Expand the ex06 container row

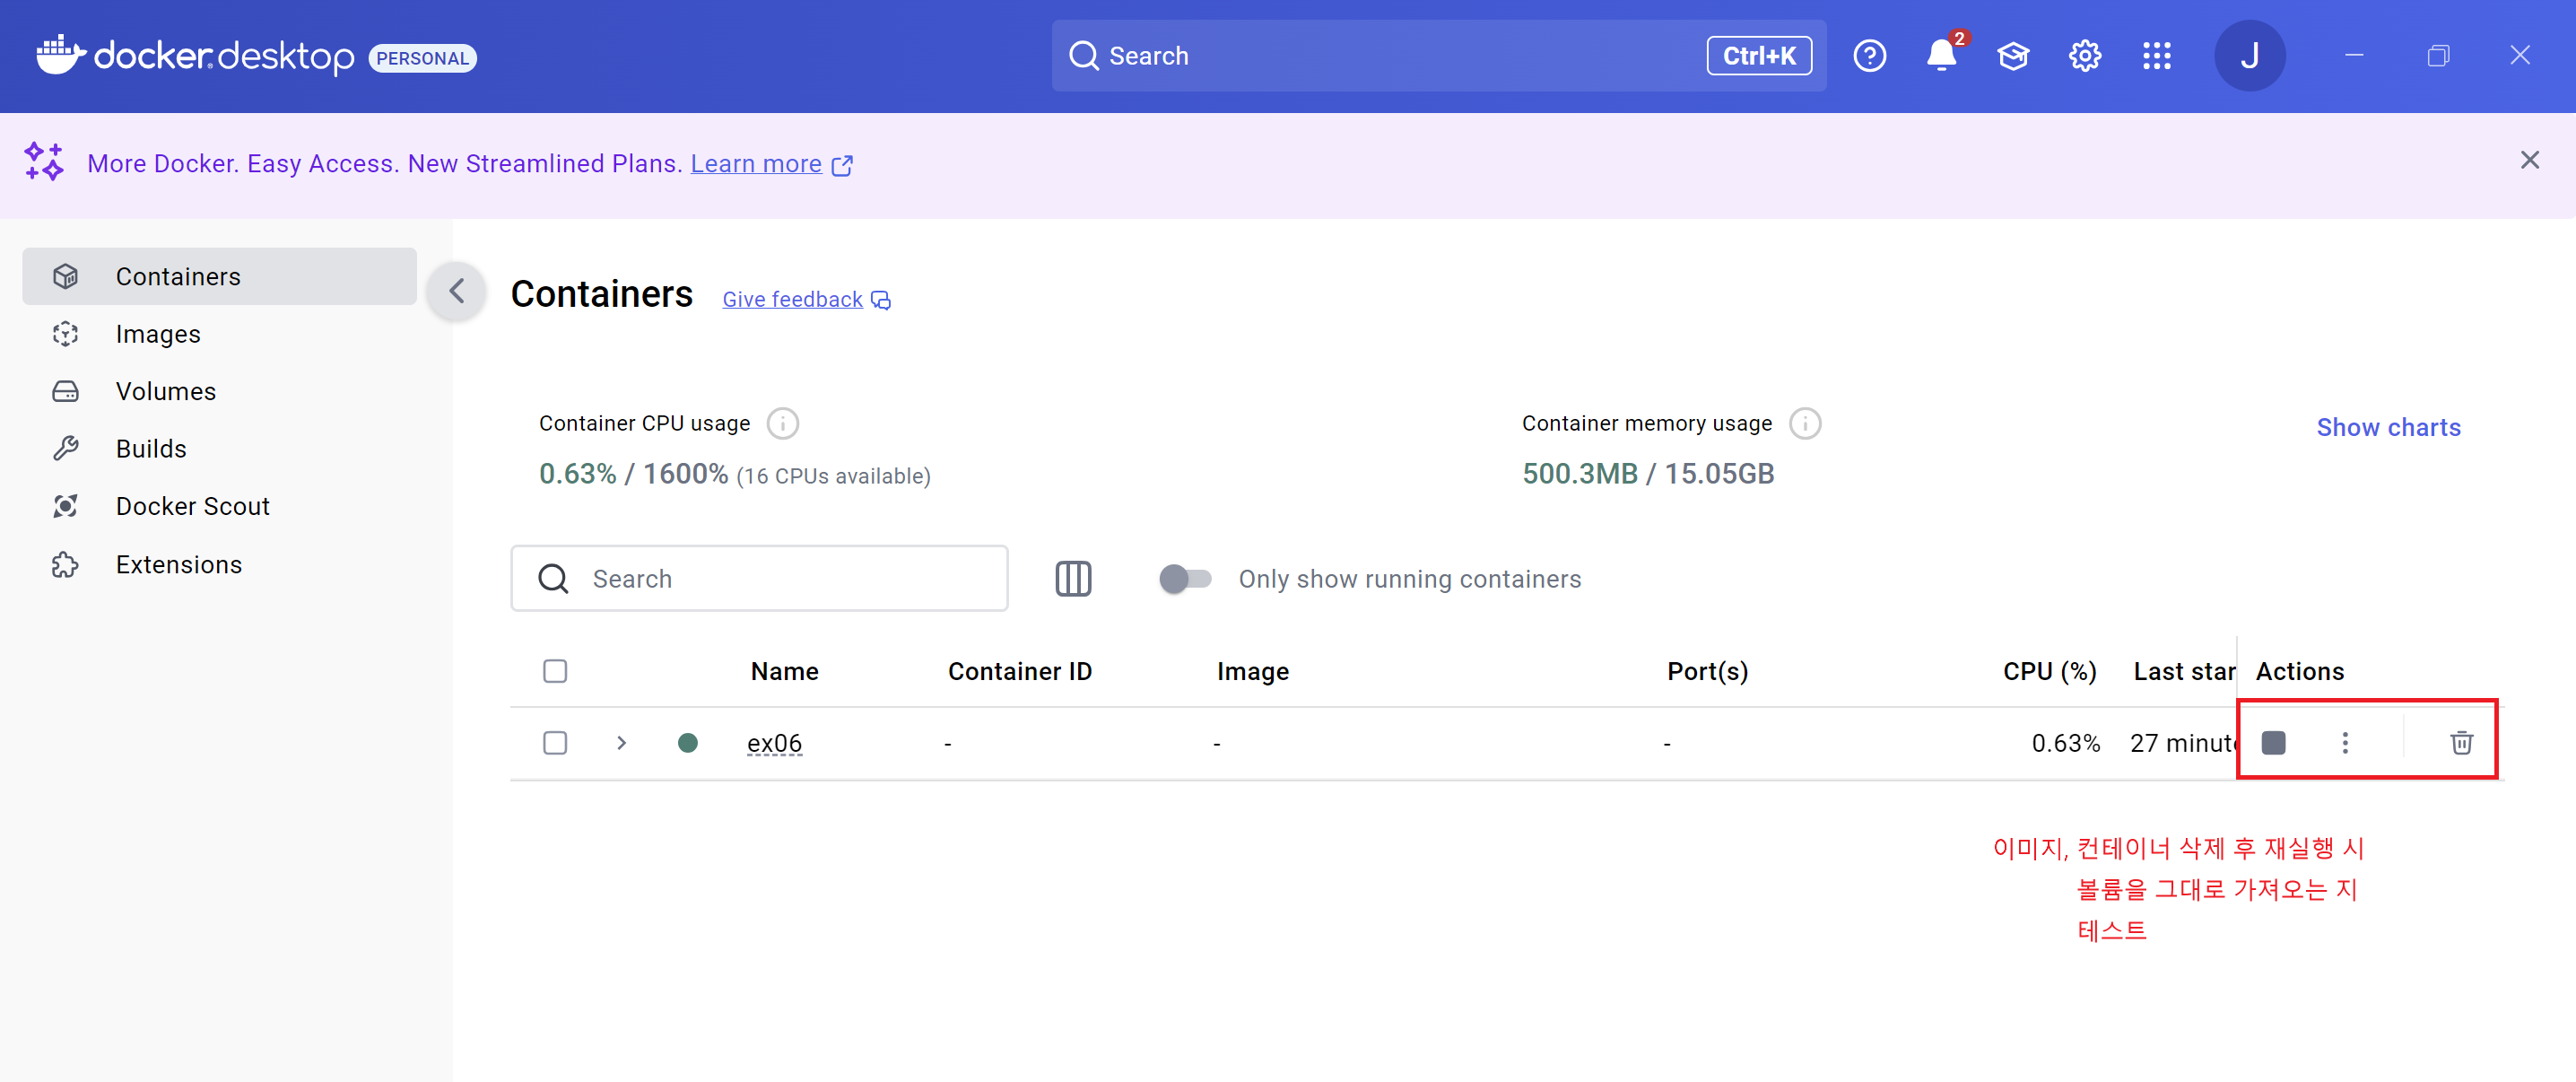click(621, 743)
